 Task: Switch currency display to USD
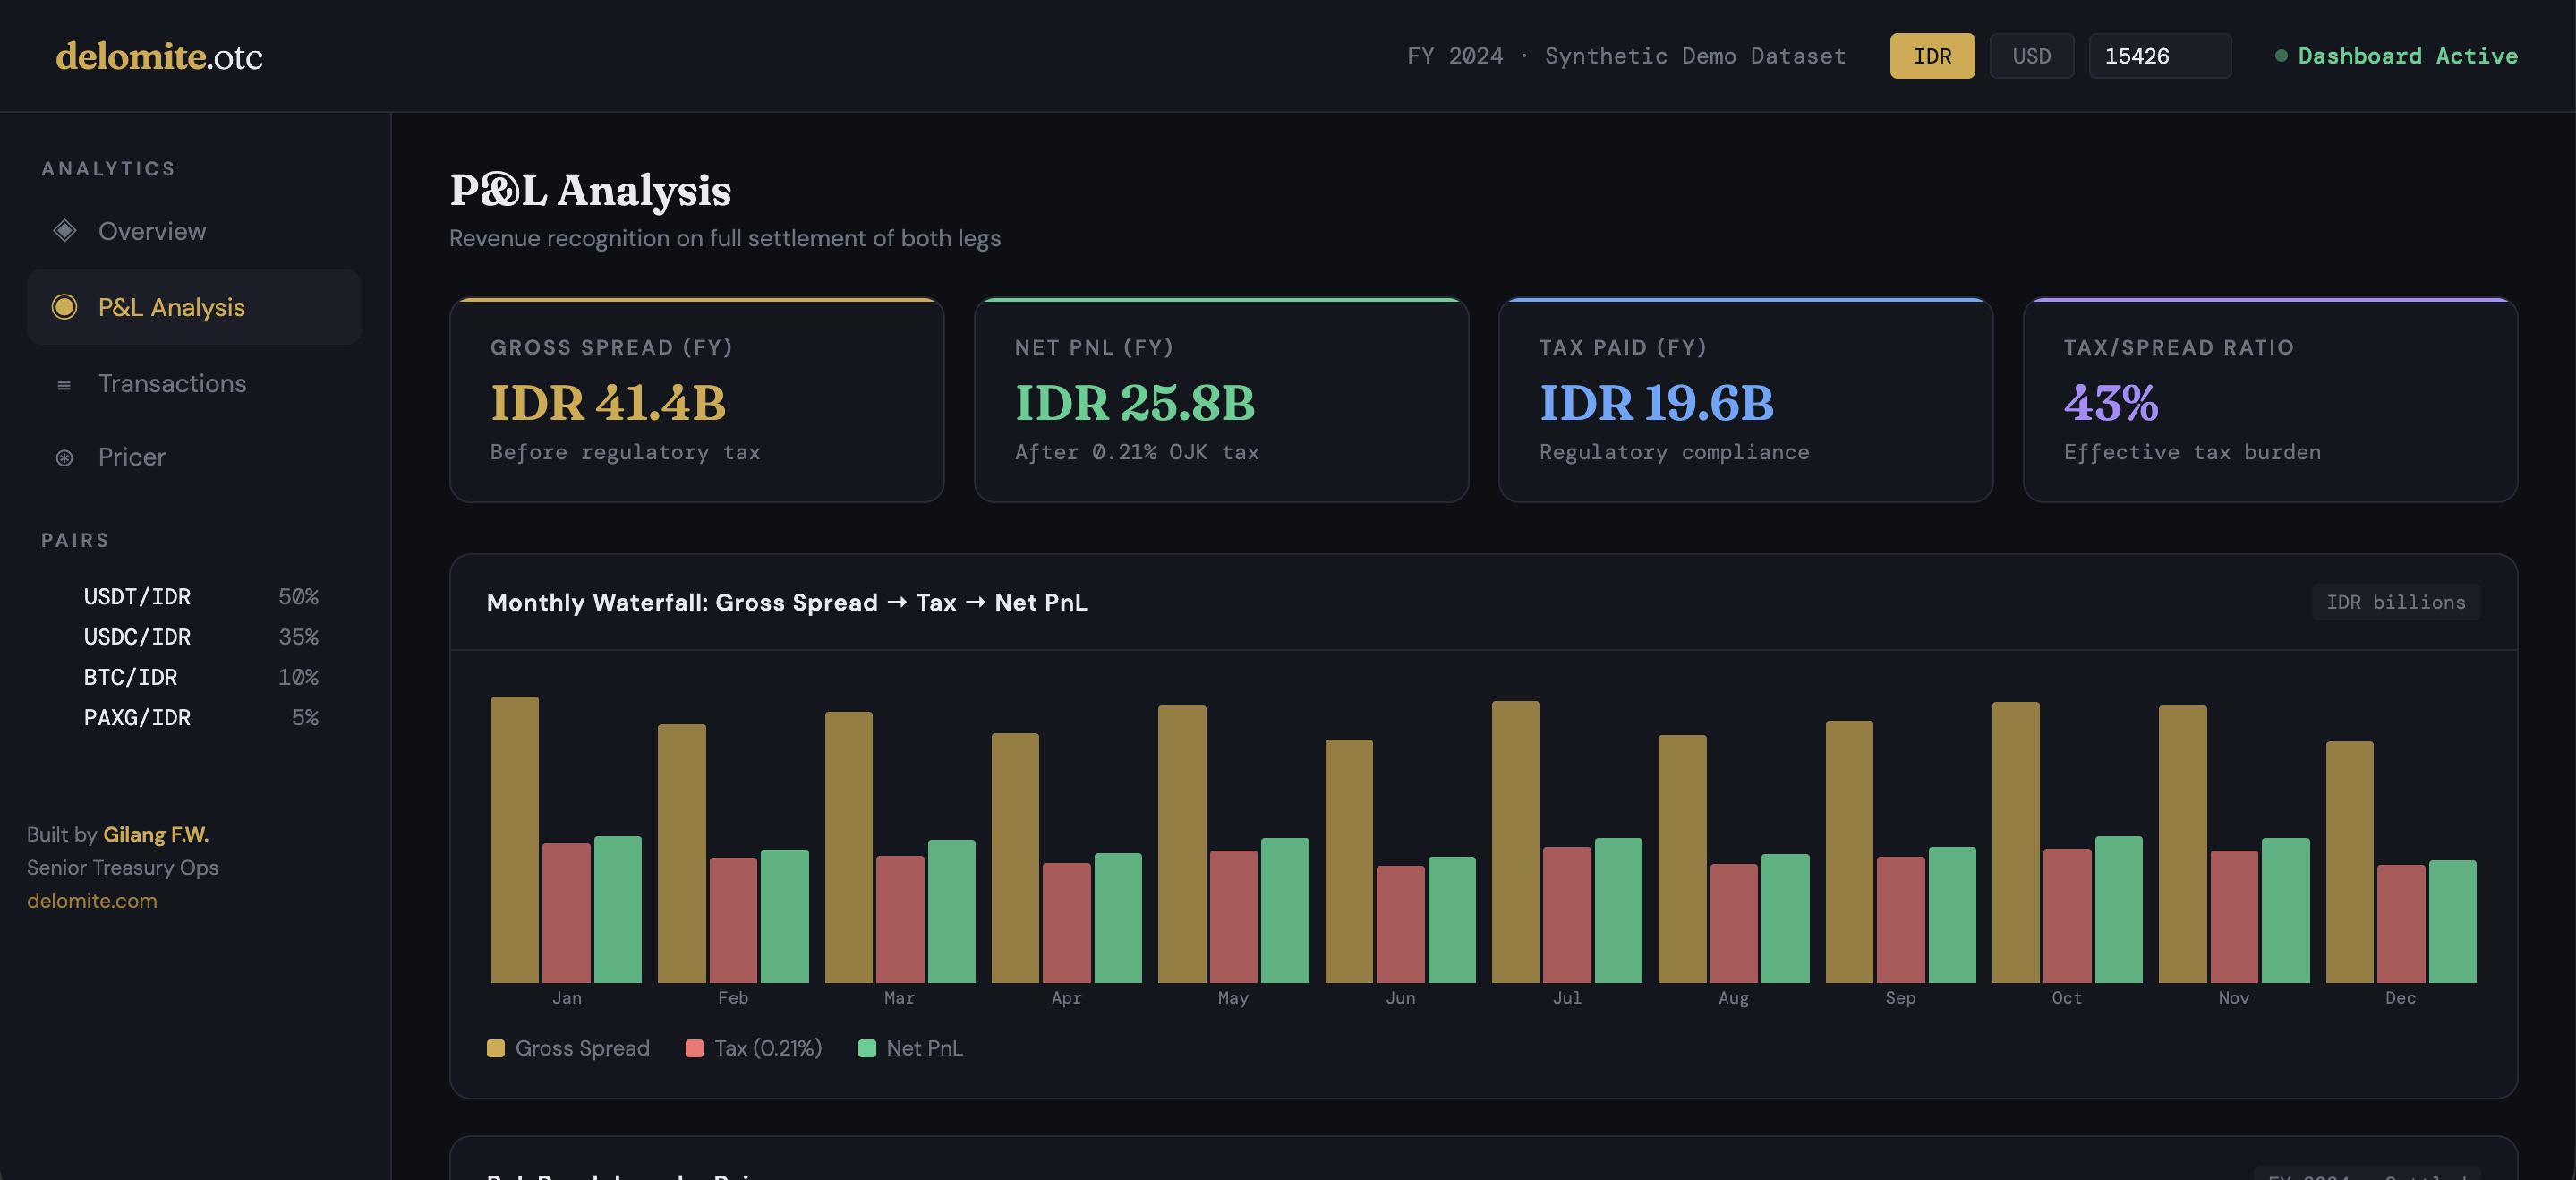(2032, 56)
